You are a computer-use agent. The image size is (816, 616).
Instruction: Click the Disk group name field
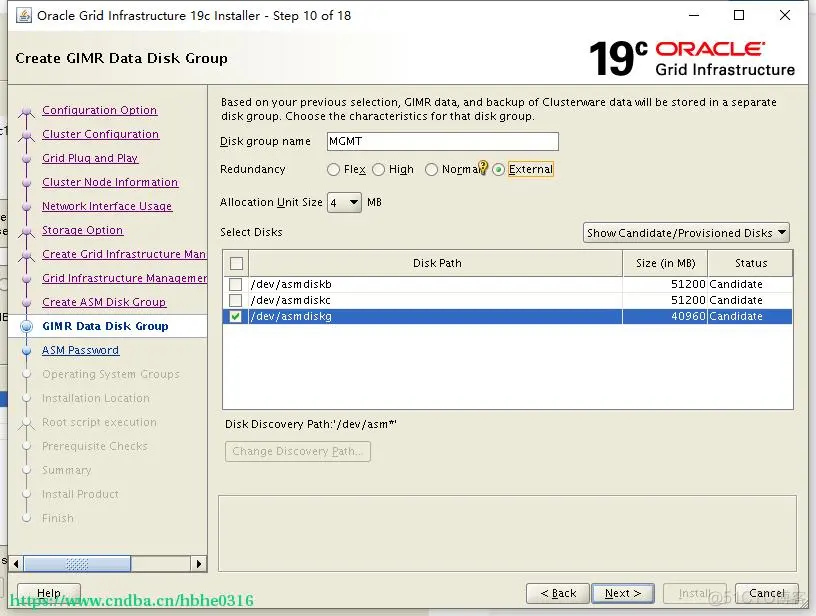tap(442, 142)
